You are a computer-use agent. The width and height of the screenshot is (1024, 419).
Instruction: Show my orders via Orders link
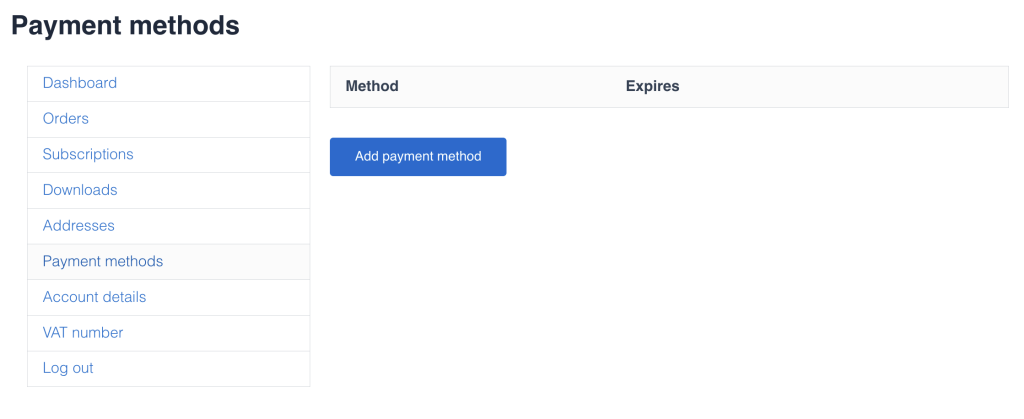[66, 119]
